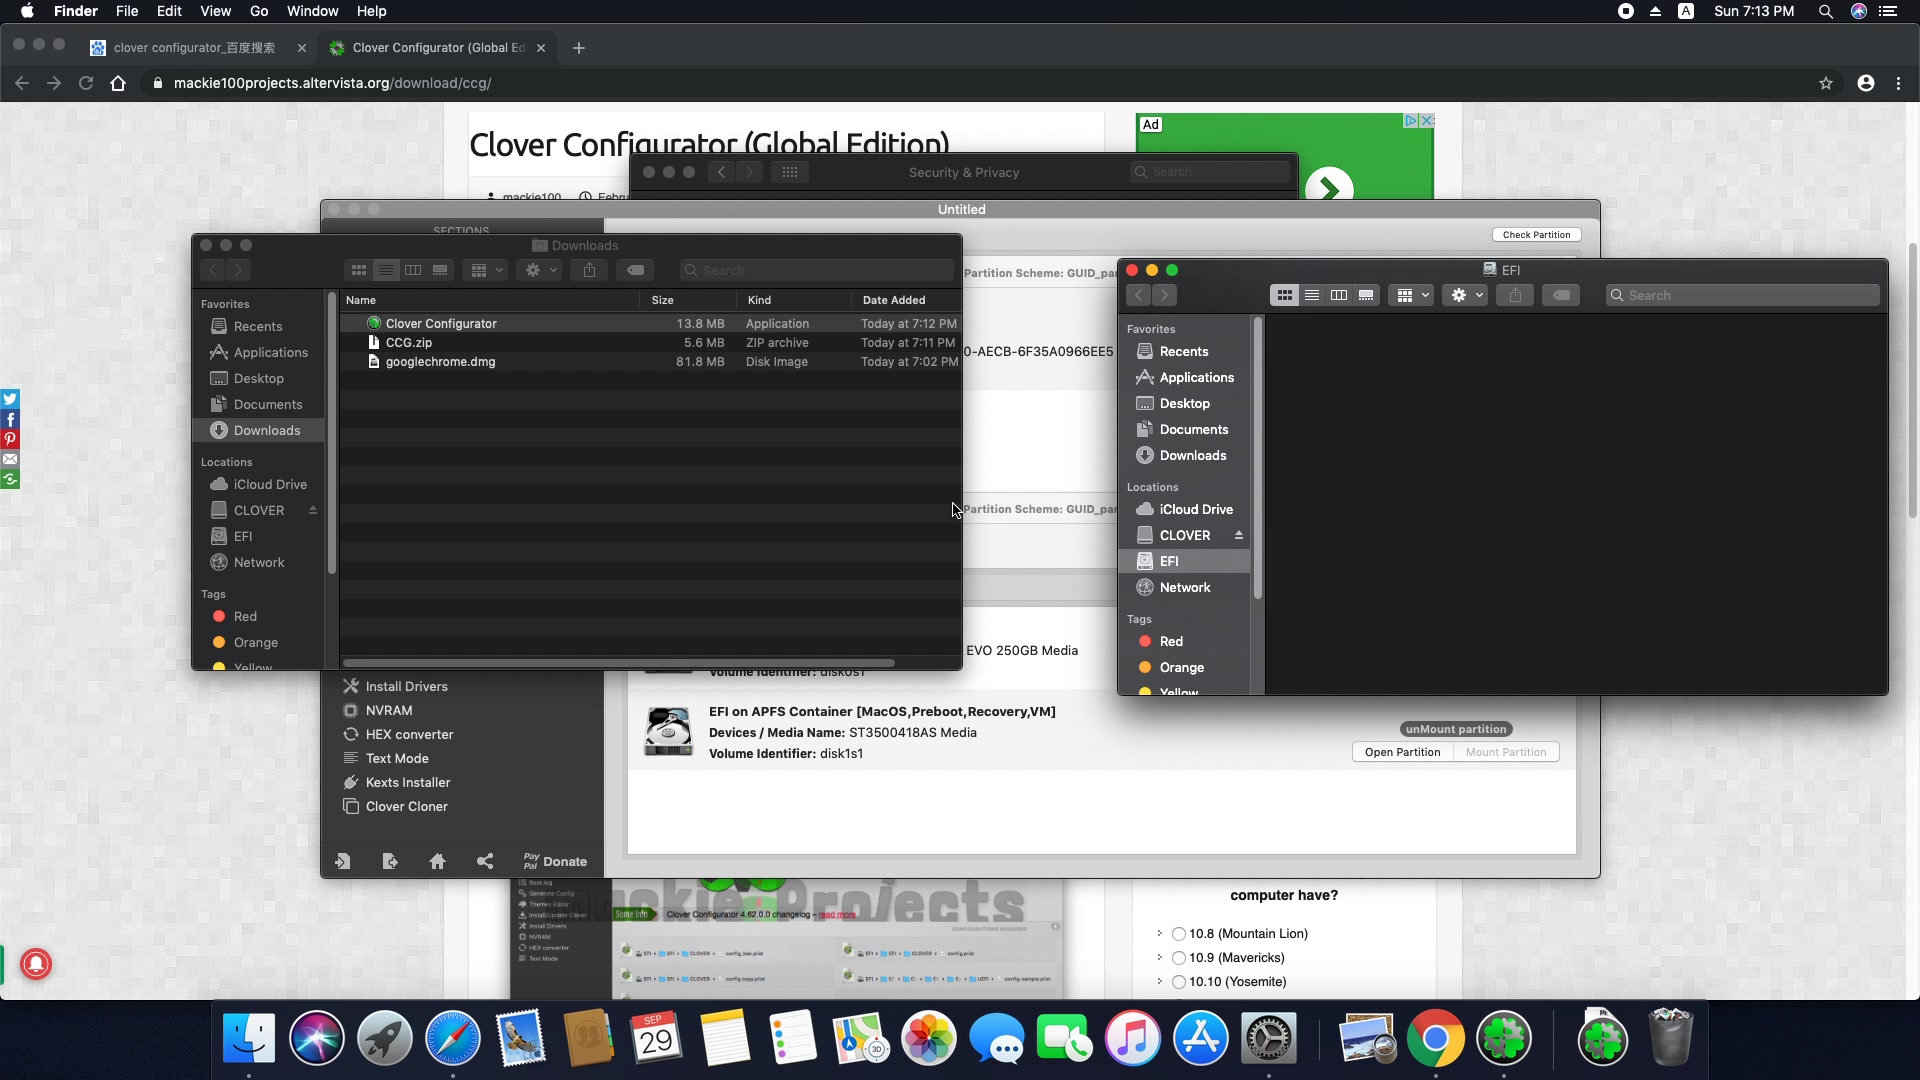
Task: Click the tags icon in EFI window toolbar
Action: (1561, 295)
